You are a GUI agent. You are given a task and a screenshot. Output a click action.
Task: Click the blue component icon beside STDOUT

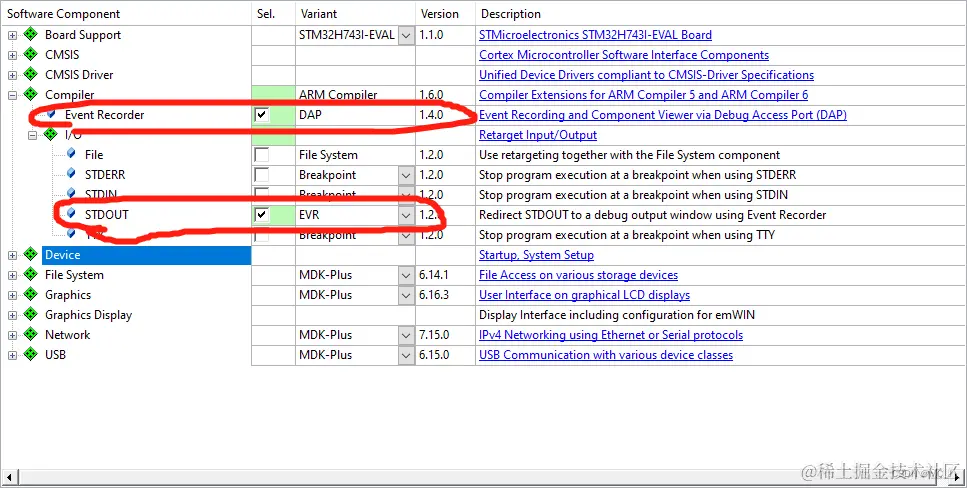click(x=72, y=213)
